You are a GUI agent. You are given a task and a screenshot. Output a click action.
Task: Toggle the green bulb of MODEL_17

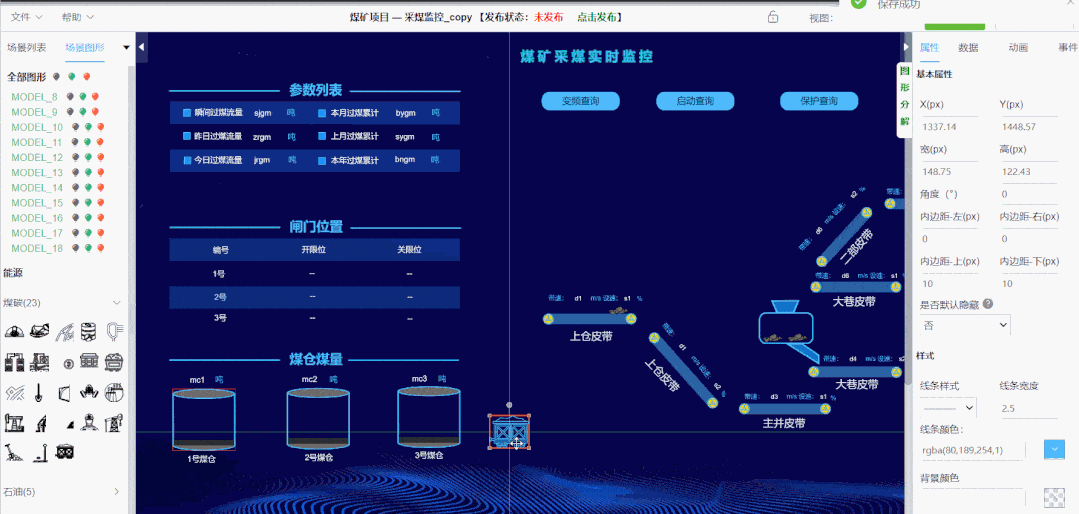click(x=87, y=233)
